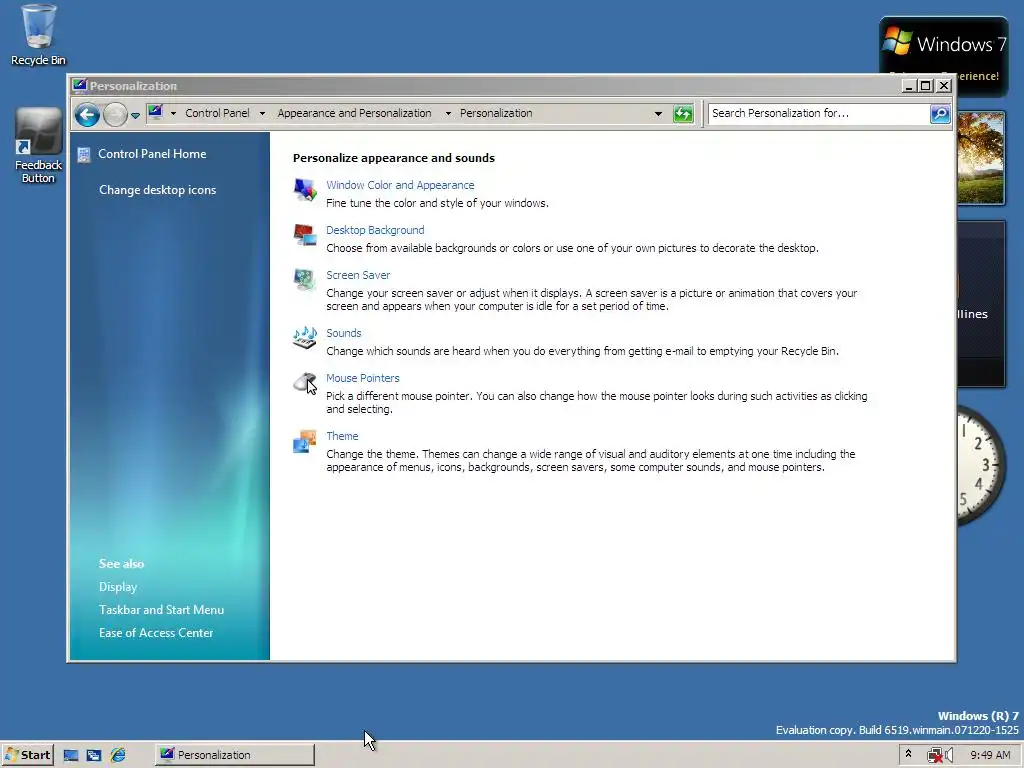
Task: Go back with the blue Back arrow
Action: [x=87, y=114]
